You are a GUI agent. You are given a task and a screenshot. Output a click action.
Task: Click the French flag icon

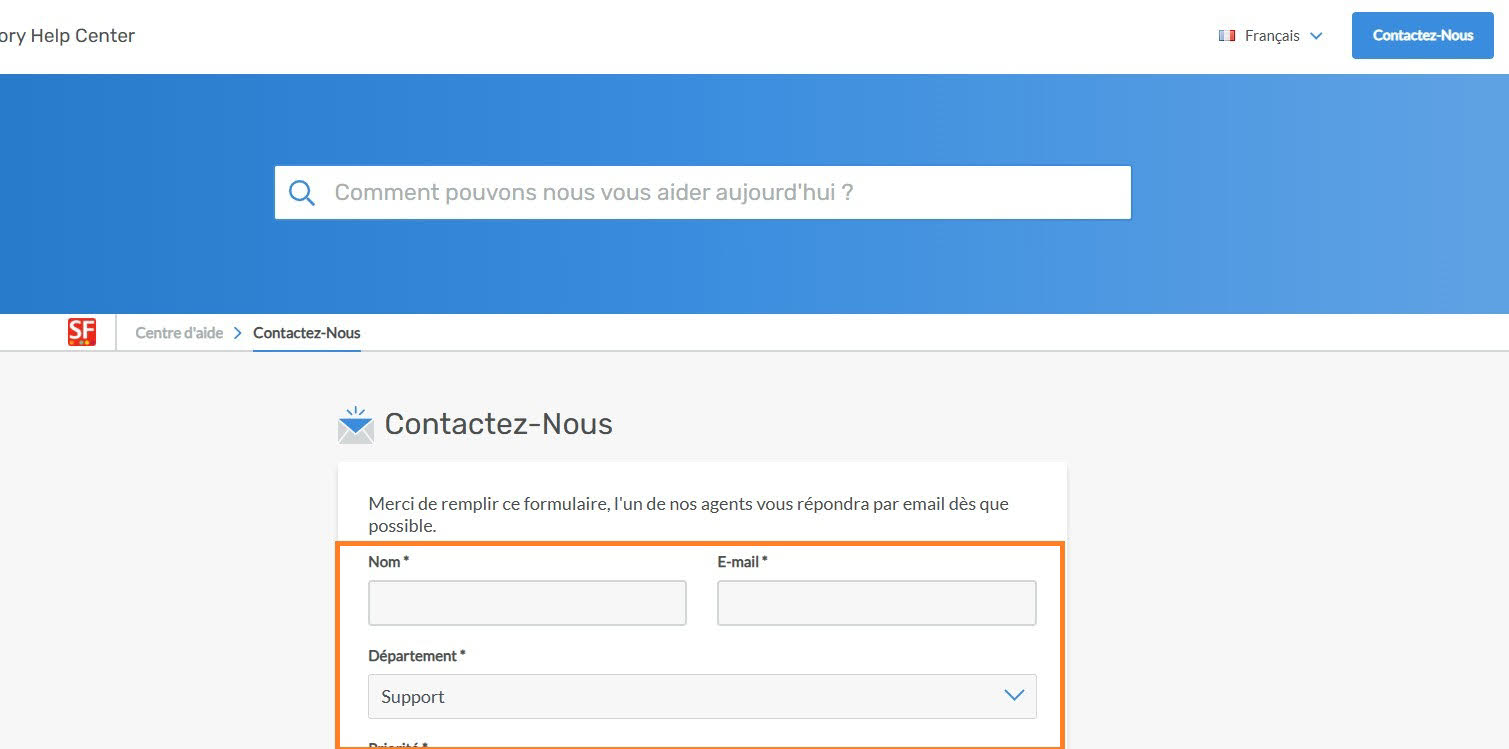tap(1227, 36)
